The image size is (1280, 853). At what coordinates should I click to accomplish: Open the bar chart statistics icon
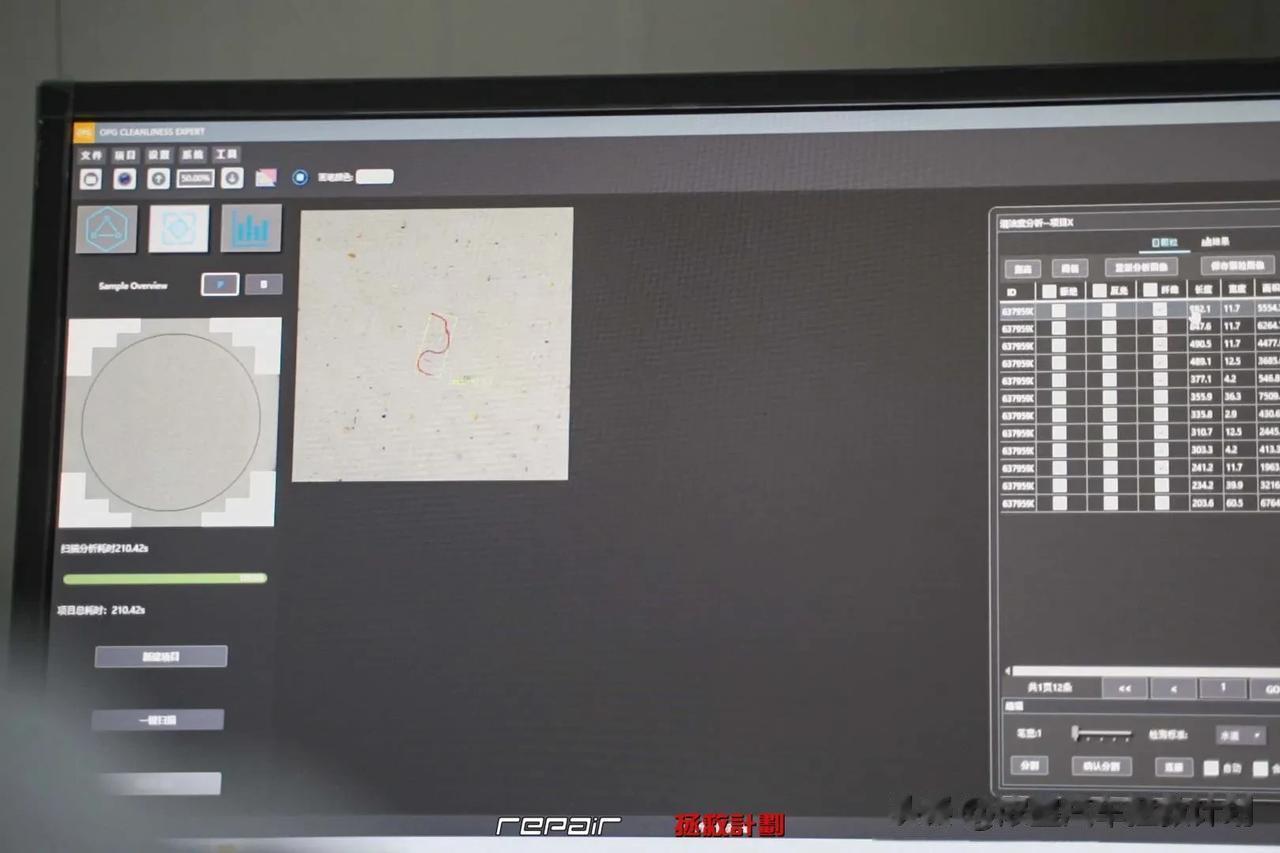[251, 229]
